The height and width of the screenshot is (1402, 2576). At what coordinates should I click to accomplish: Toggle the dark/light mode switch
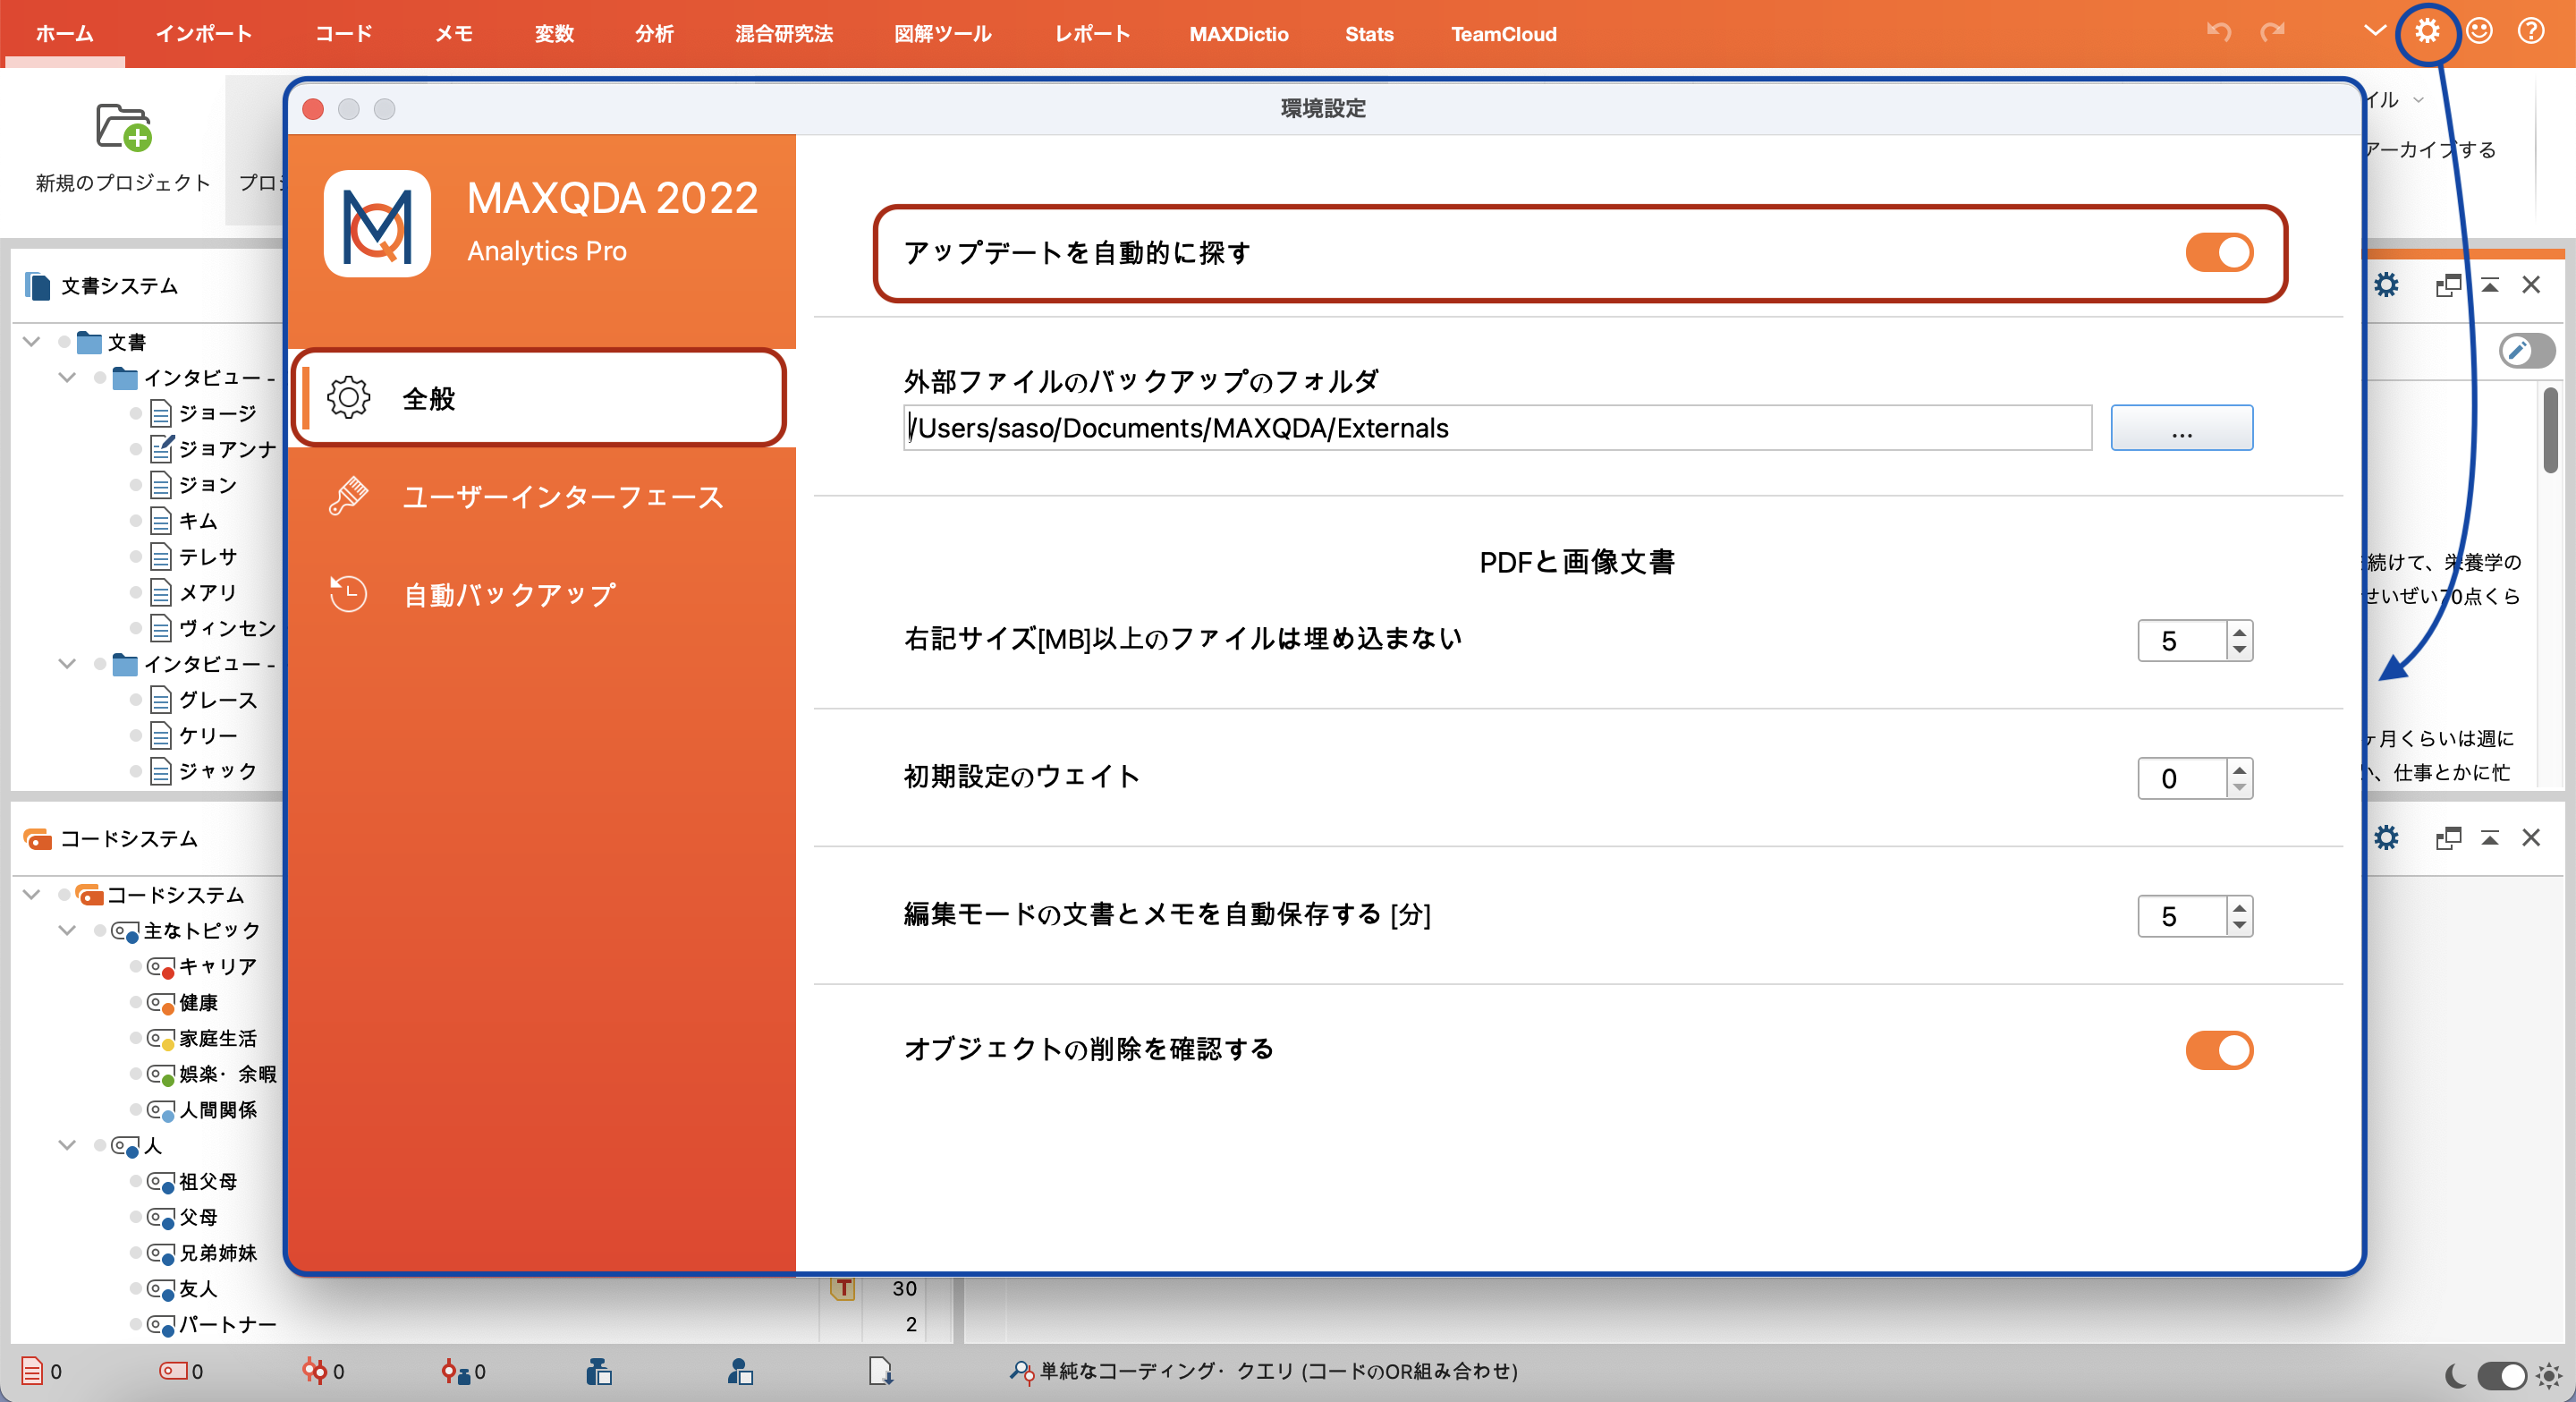tap(2501, 1377)
